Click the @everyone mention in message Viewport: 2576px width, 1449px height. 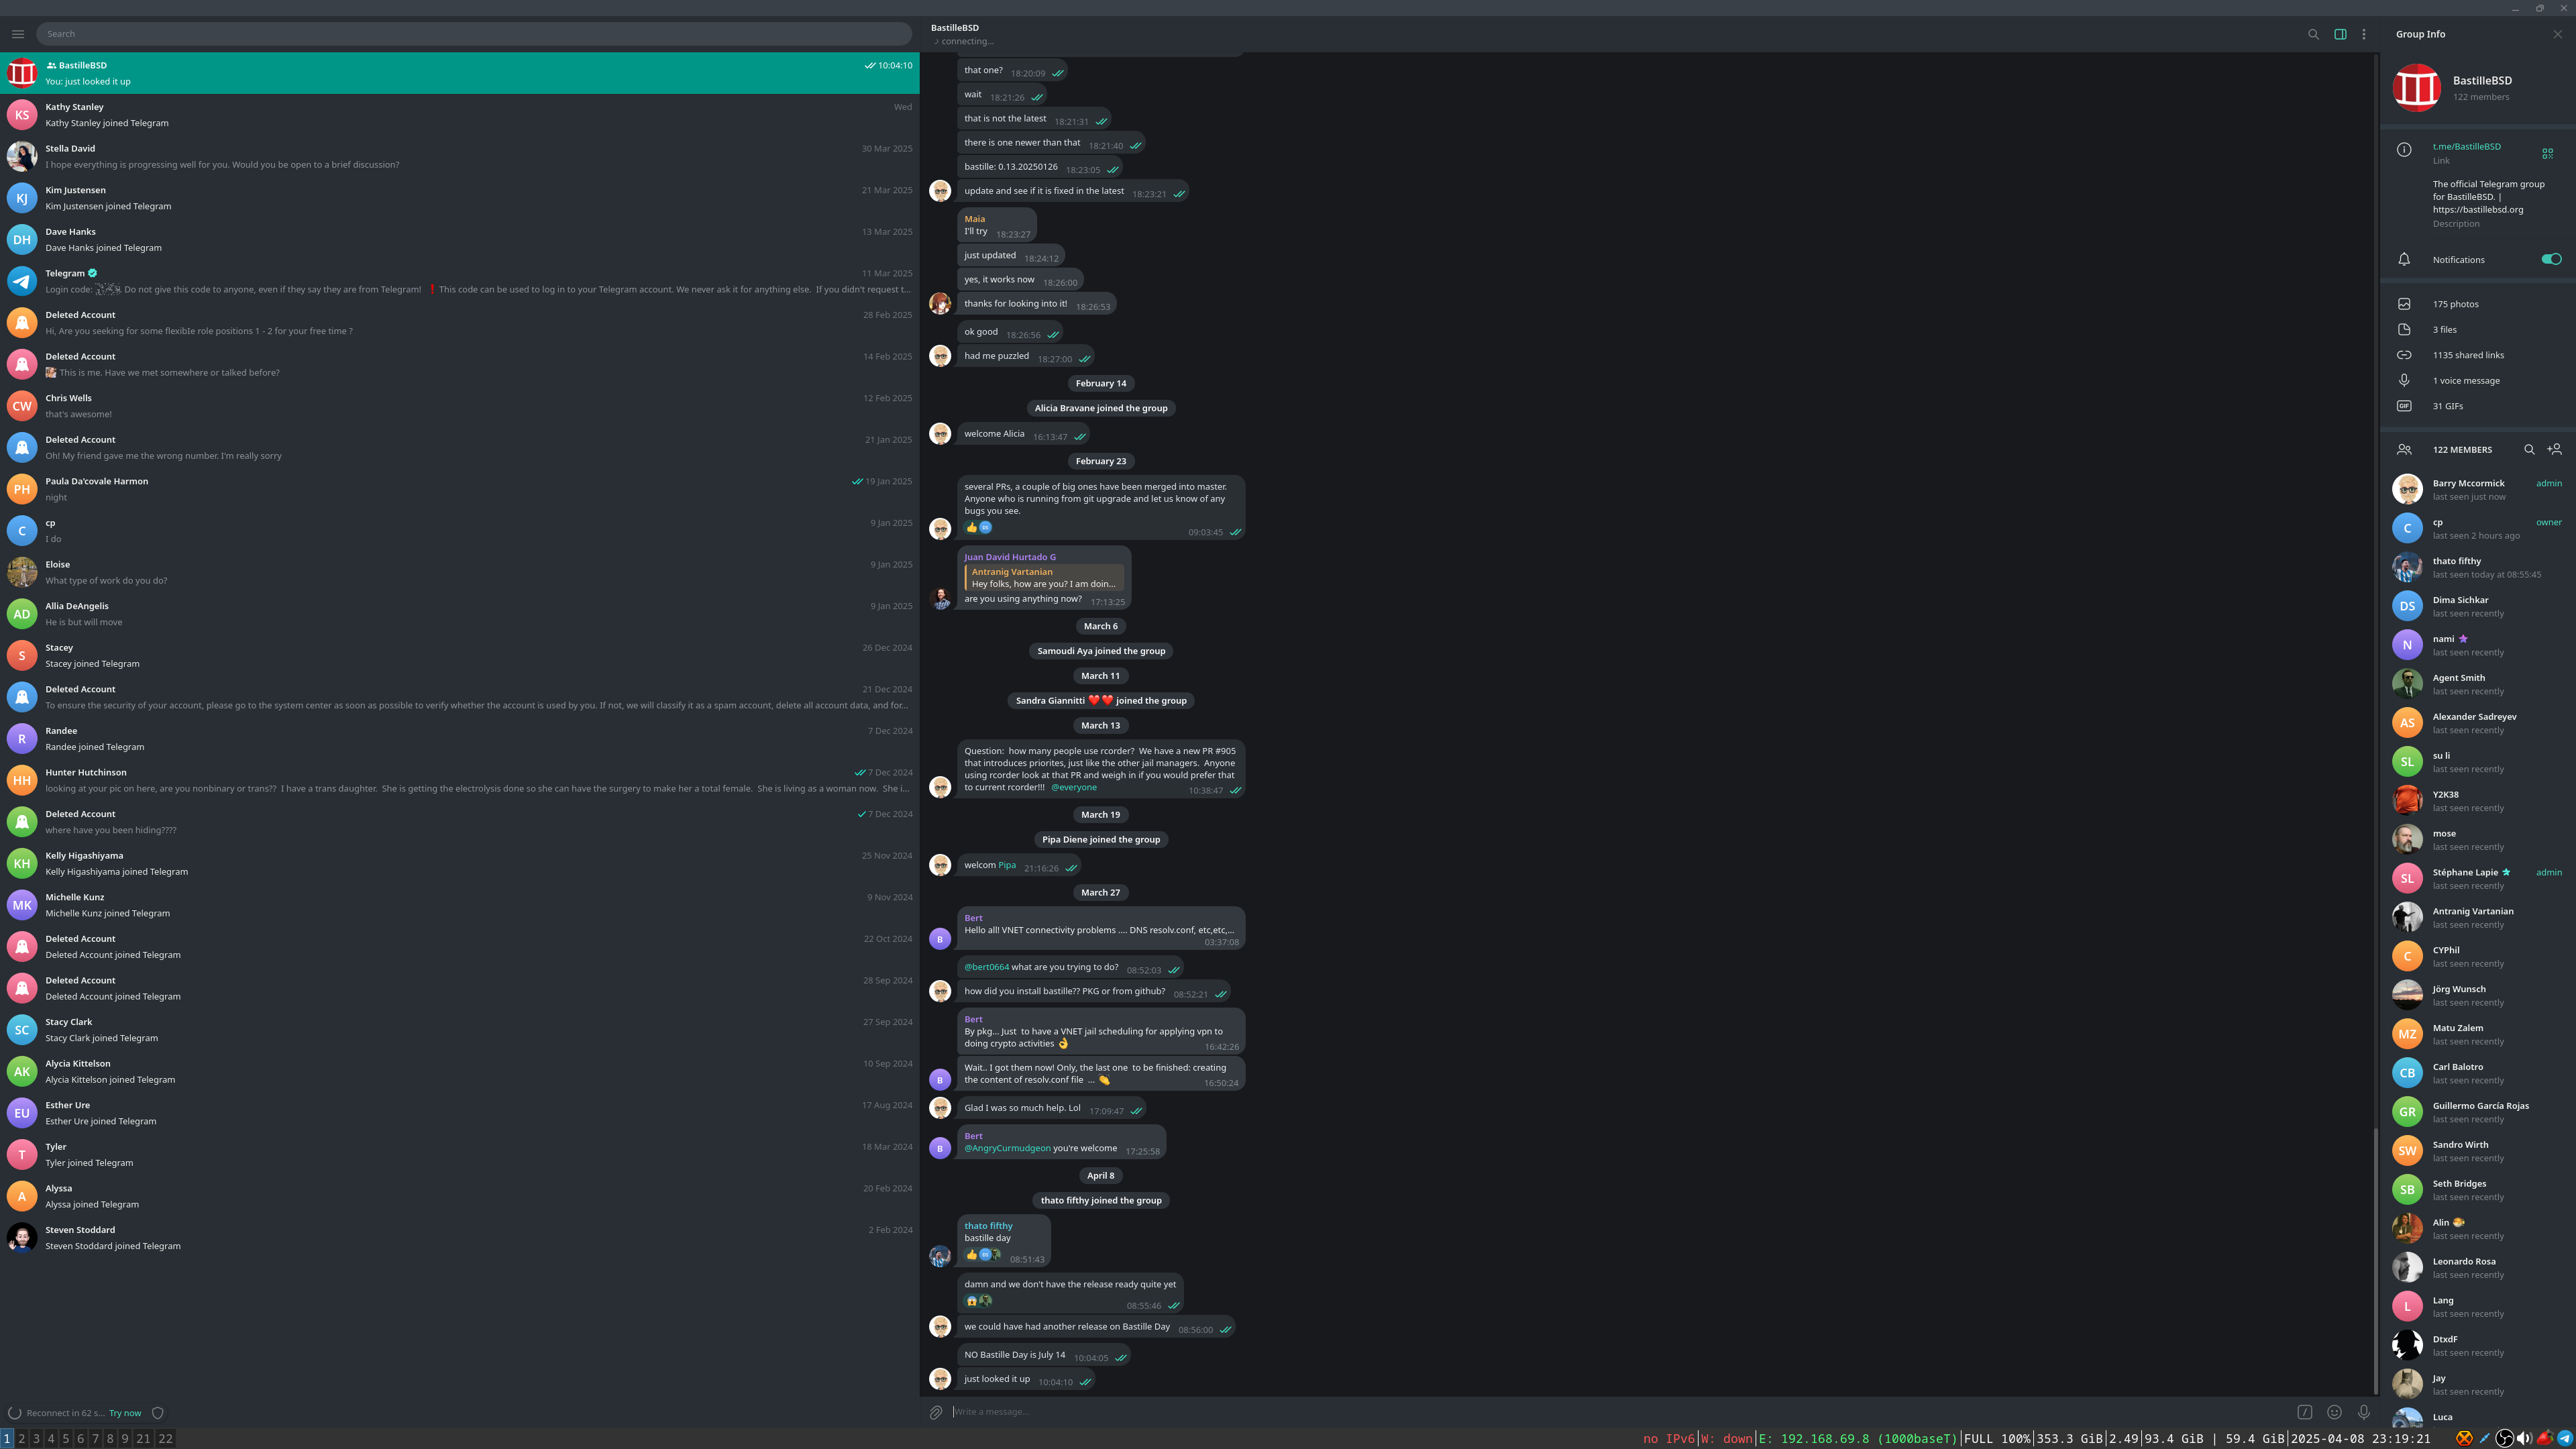[x=1074, y=787]
